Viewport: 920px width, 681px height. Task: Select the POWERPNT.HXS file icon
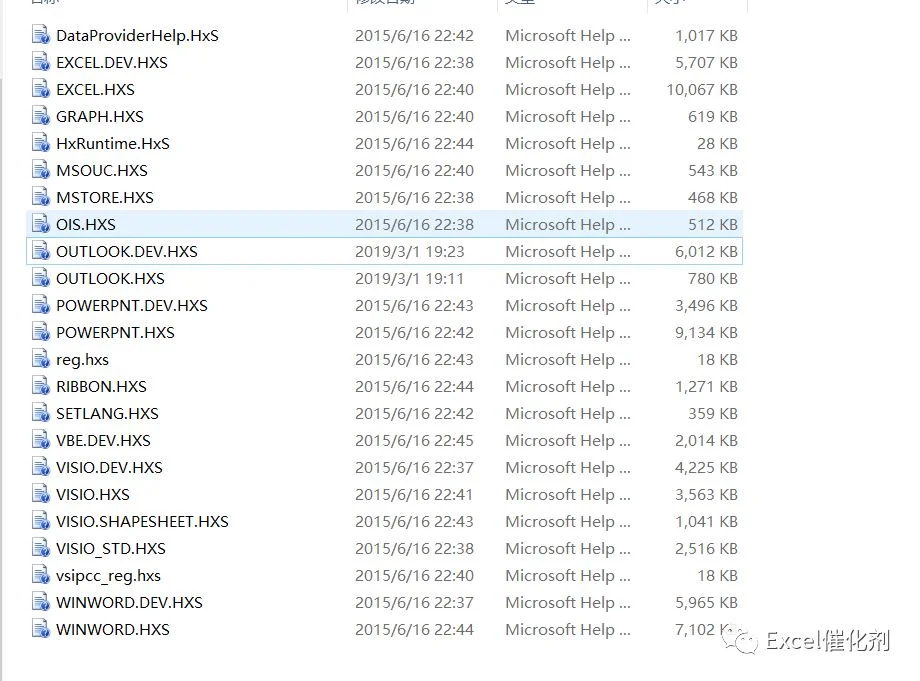point(41,332)
